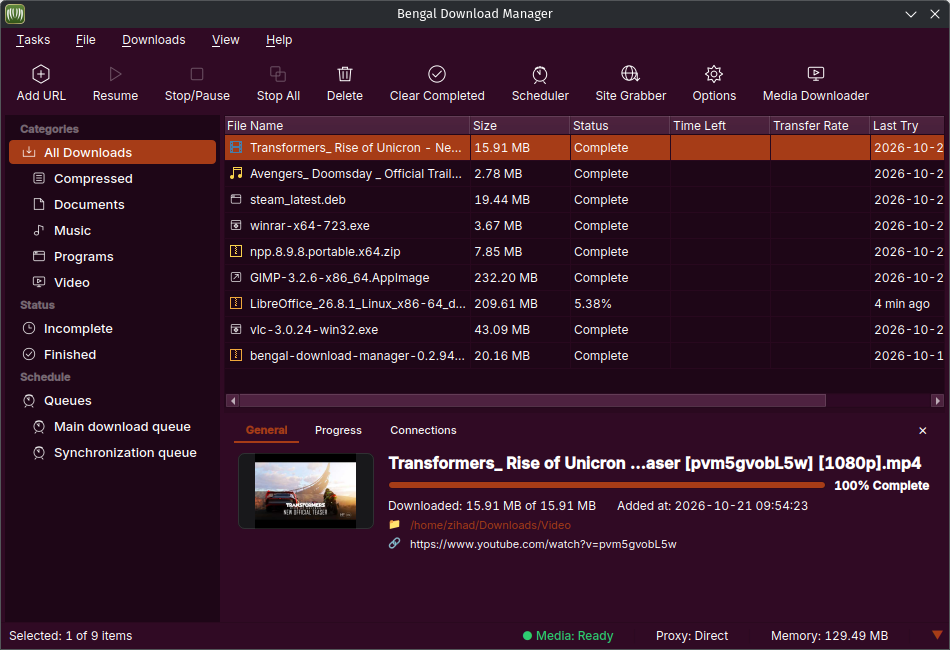This screenshot has width=950, height=650.
Task: Switch to the Progress tab
Action: [338, 430]
